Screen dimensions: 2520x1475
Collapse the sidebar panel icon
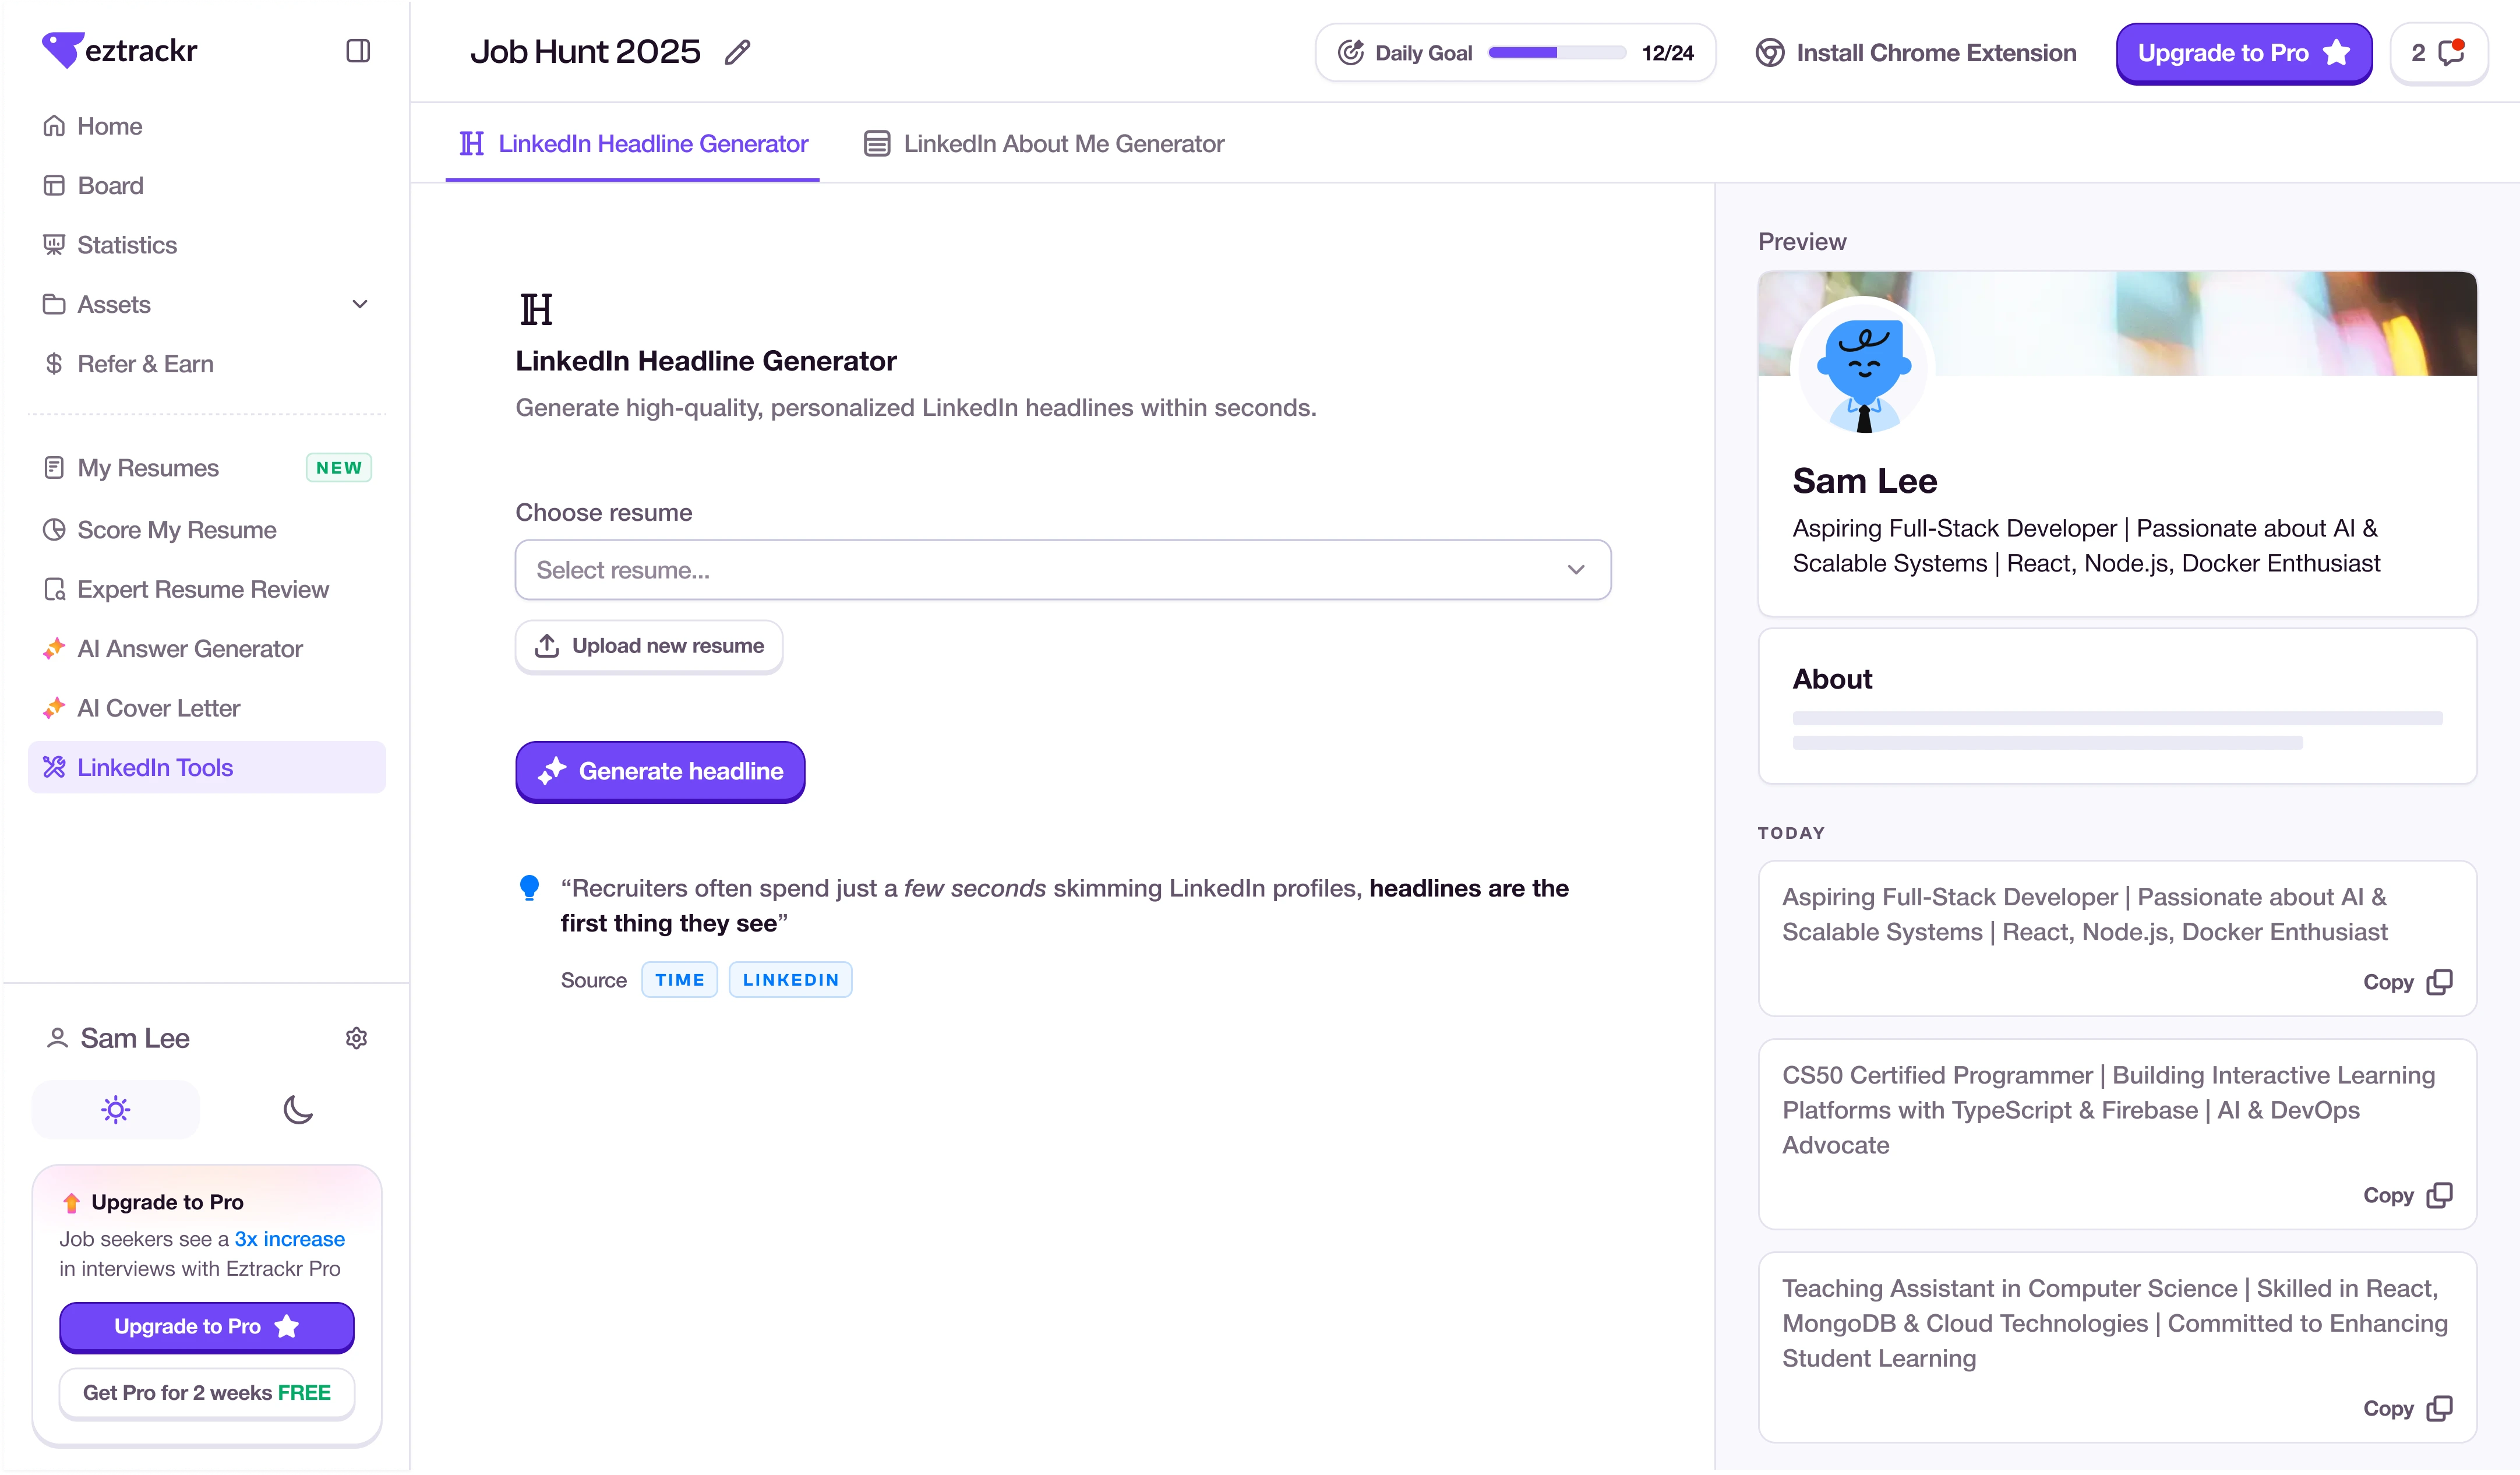[x=358, y=51]
